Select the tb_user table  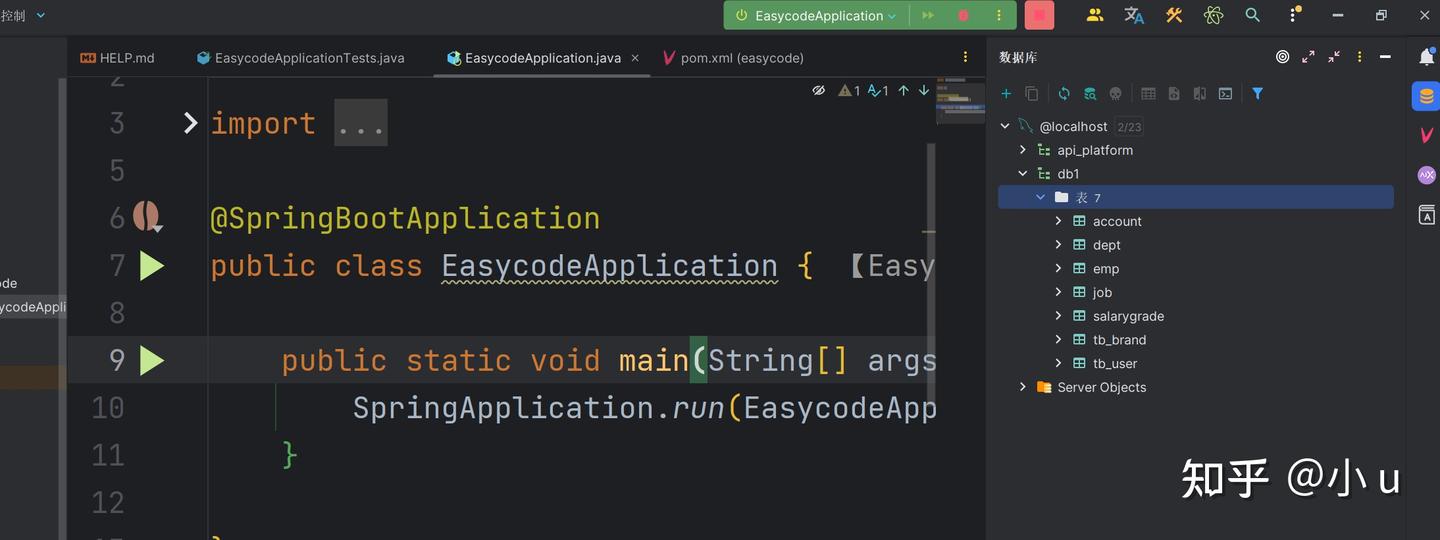[1115, 364]
